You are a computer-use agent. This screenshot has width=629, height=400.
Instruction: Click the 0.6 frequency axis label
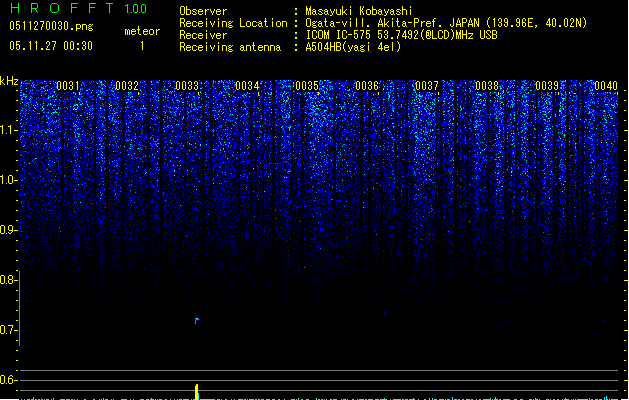coord(8,380)
